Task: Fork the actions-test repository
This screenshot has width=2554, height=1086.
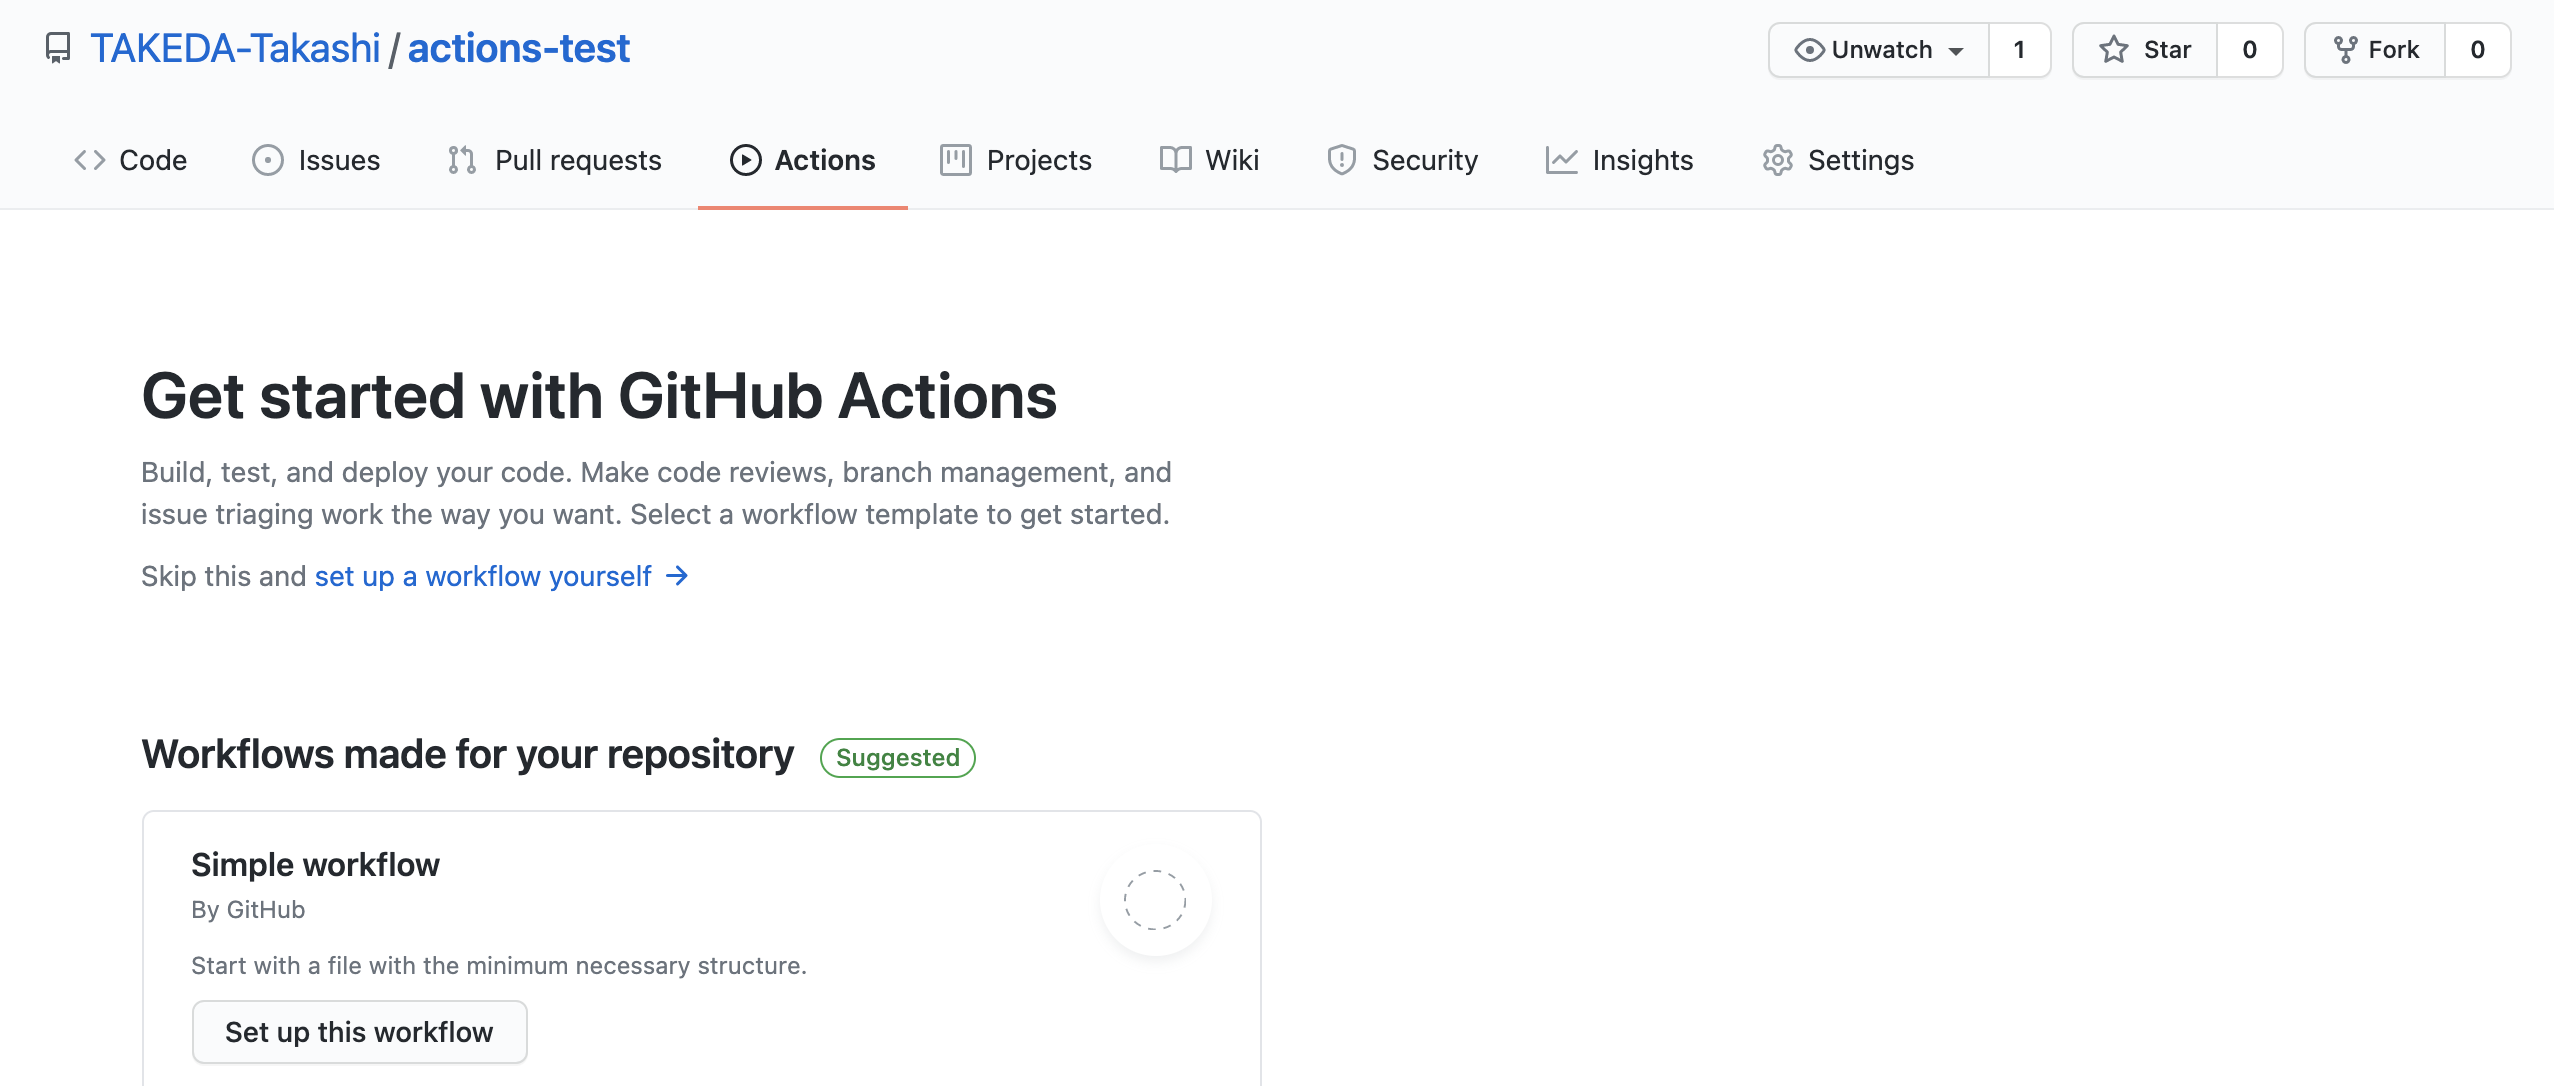Action: click(2377, 49)
